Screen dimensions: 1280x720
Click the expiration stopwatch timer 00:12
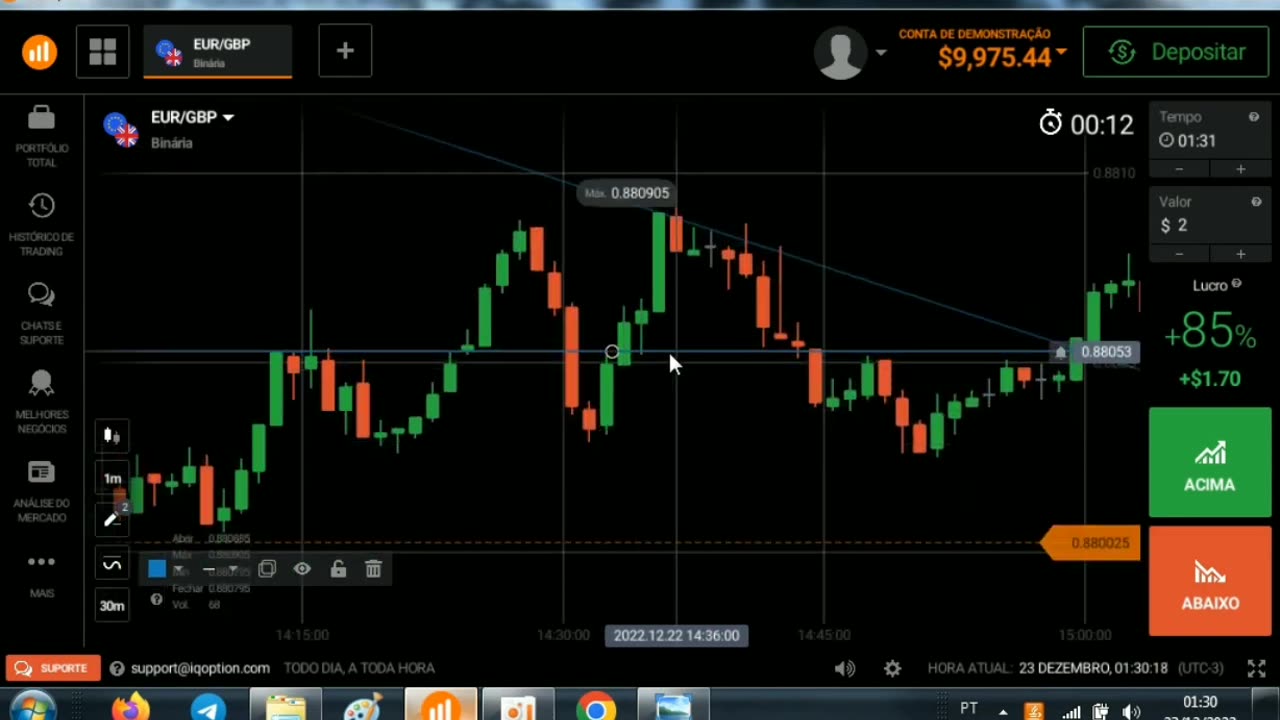(x=1087, y=124)
